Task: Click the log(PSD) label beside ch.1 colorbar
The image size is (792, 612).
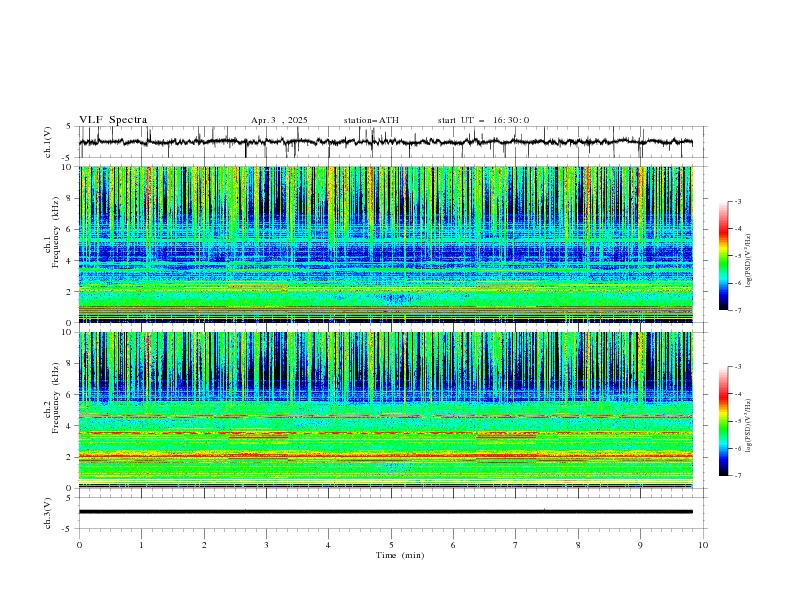Action: [x=748, y=261]
